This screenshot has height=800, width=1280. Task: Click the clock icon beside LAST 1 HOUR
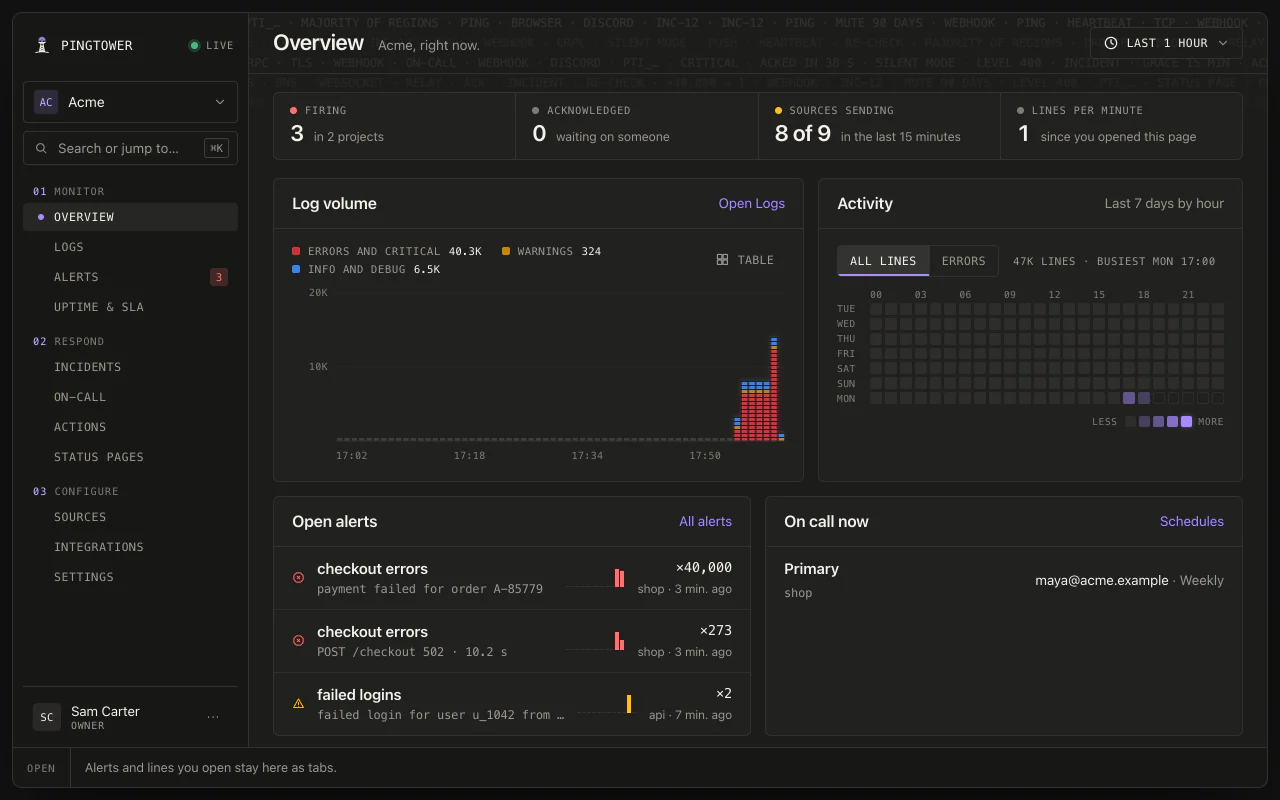(1112, 43)
